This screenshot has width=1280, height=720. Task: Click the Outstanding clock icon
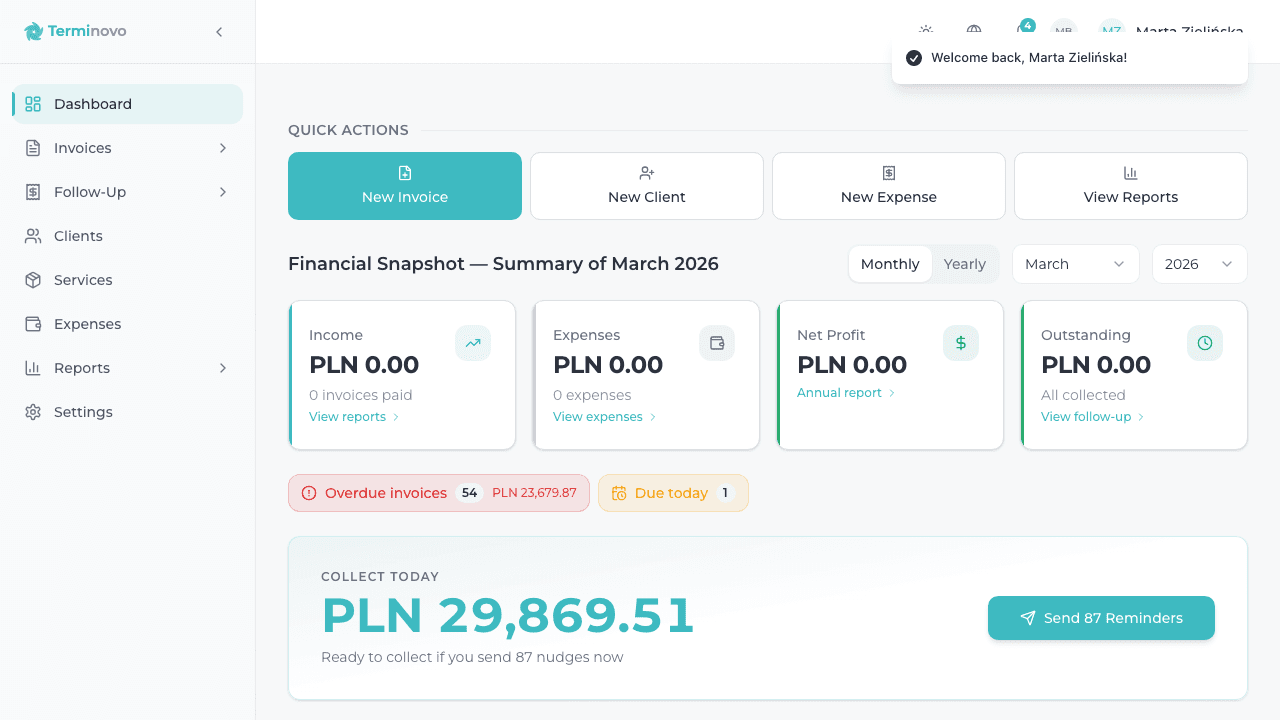click(x=1205, y=343)
